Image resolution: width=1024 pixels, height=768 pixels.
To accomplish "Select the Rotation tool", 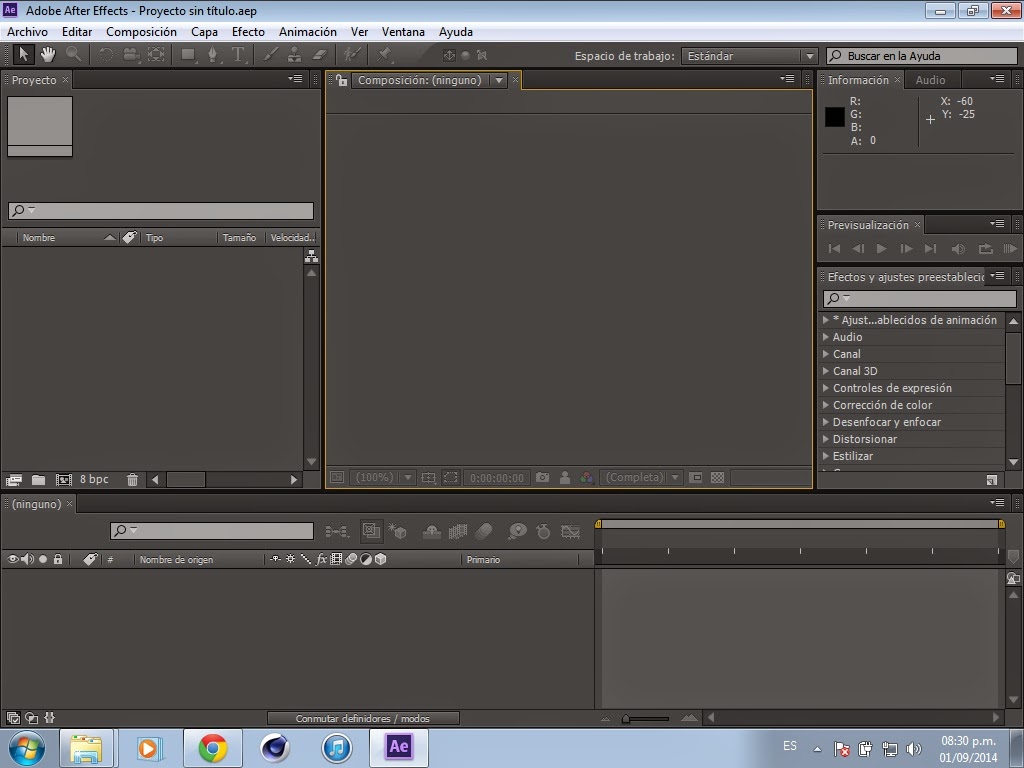I will click(105, 55).
